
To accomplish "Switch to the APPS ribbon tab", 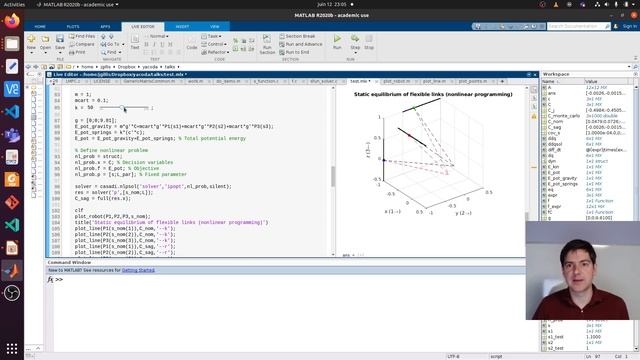I will (x=105, y=27).
